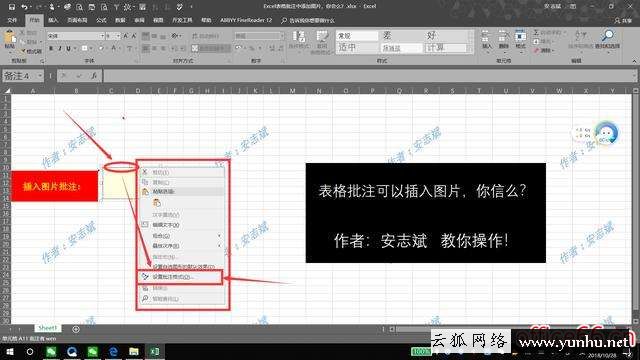Click Decrease Font Size icon
Screen dimensions: 640x360
pyautogui.click(x=133, y=36)
